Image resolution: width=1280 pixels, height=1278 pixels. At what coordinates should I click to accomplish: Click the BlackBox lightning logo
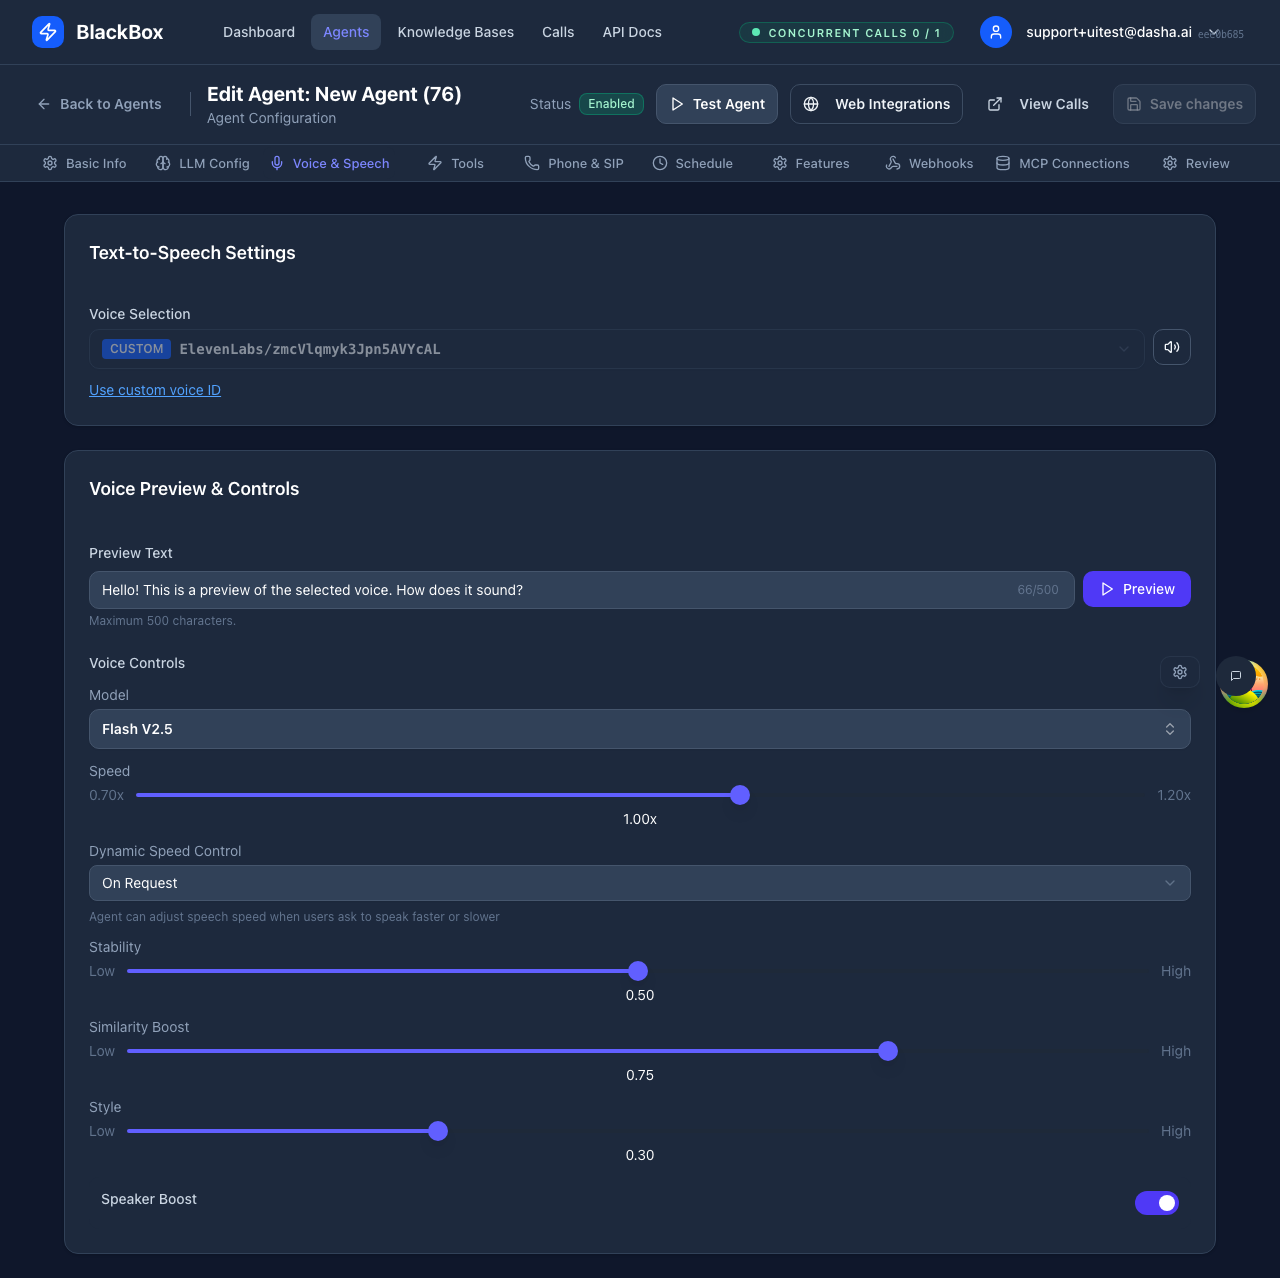tap(47, 31)
